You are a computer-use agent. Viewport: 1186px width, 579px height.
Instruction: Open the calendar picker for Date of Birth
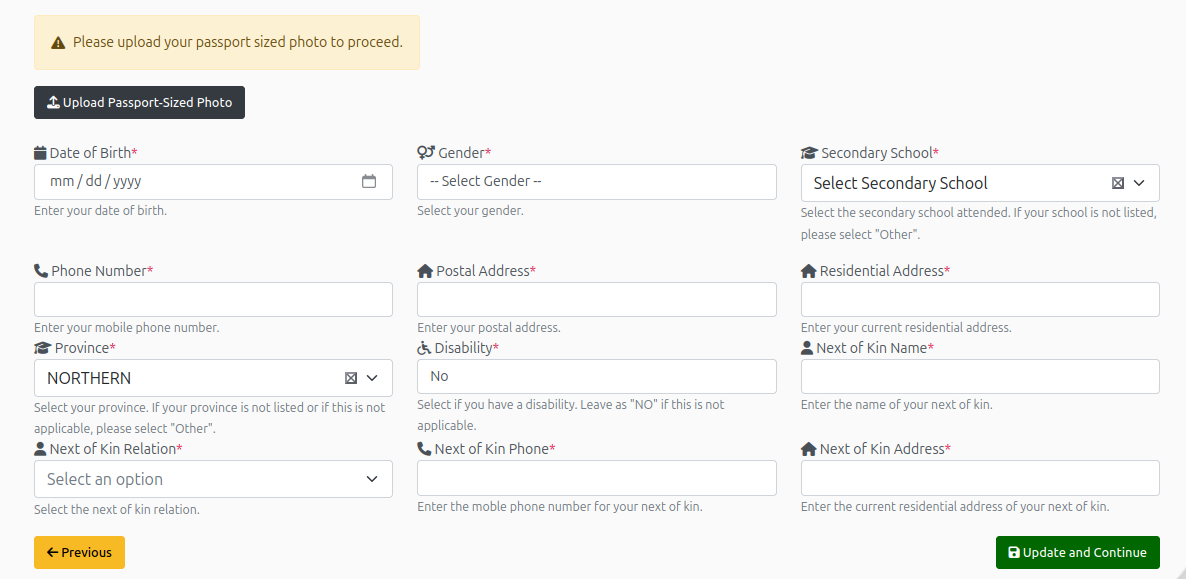click(x=368, y=182)
